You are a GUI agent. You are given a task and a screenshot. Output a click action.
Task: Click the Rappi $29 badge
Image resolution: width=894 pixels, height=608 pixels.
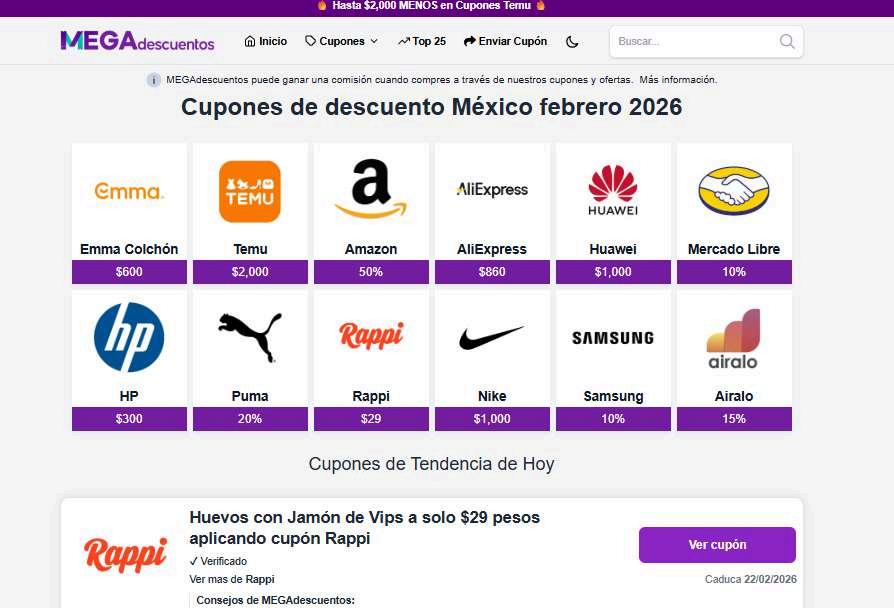(371, 419)
